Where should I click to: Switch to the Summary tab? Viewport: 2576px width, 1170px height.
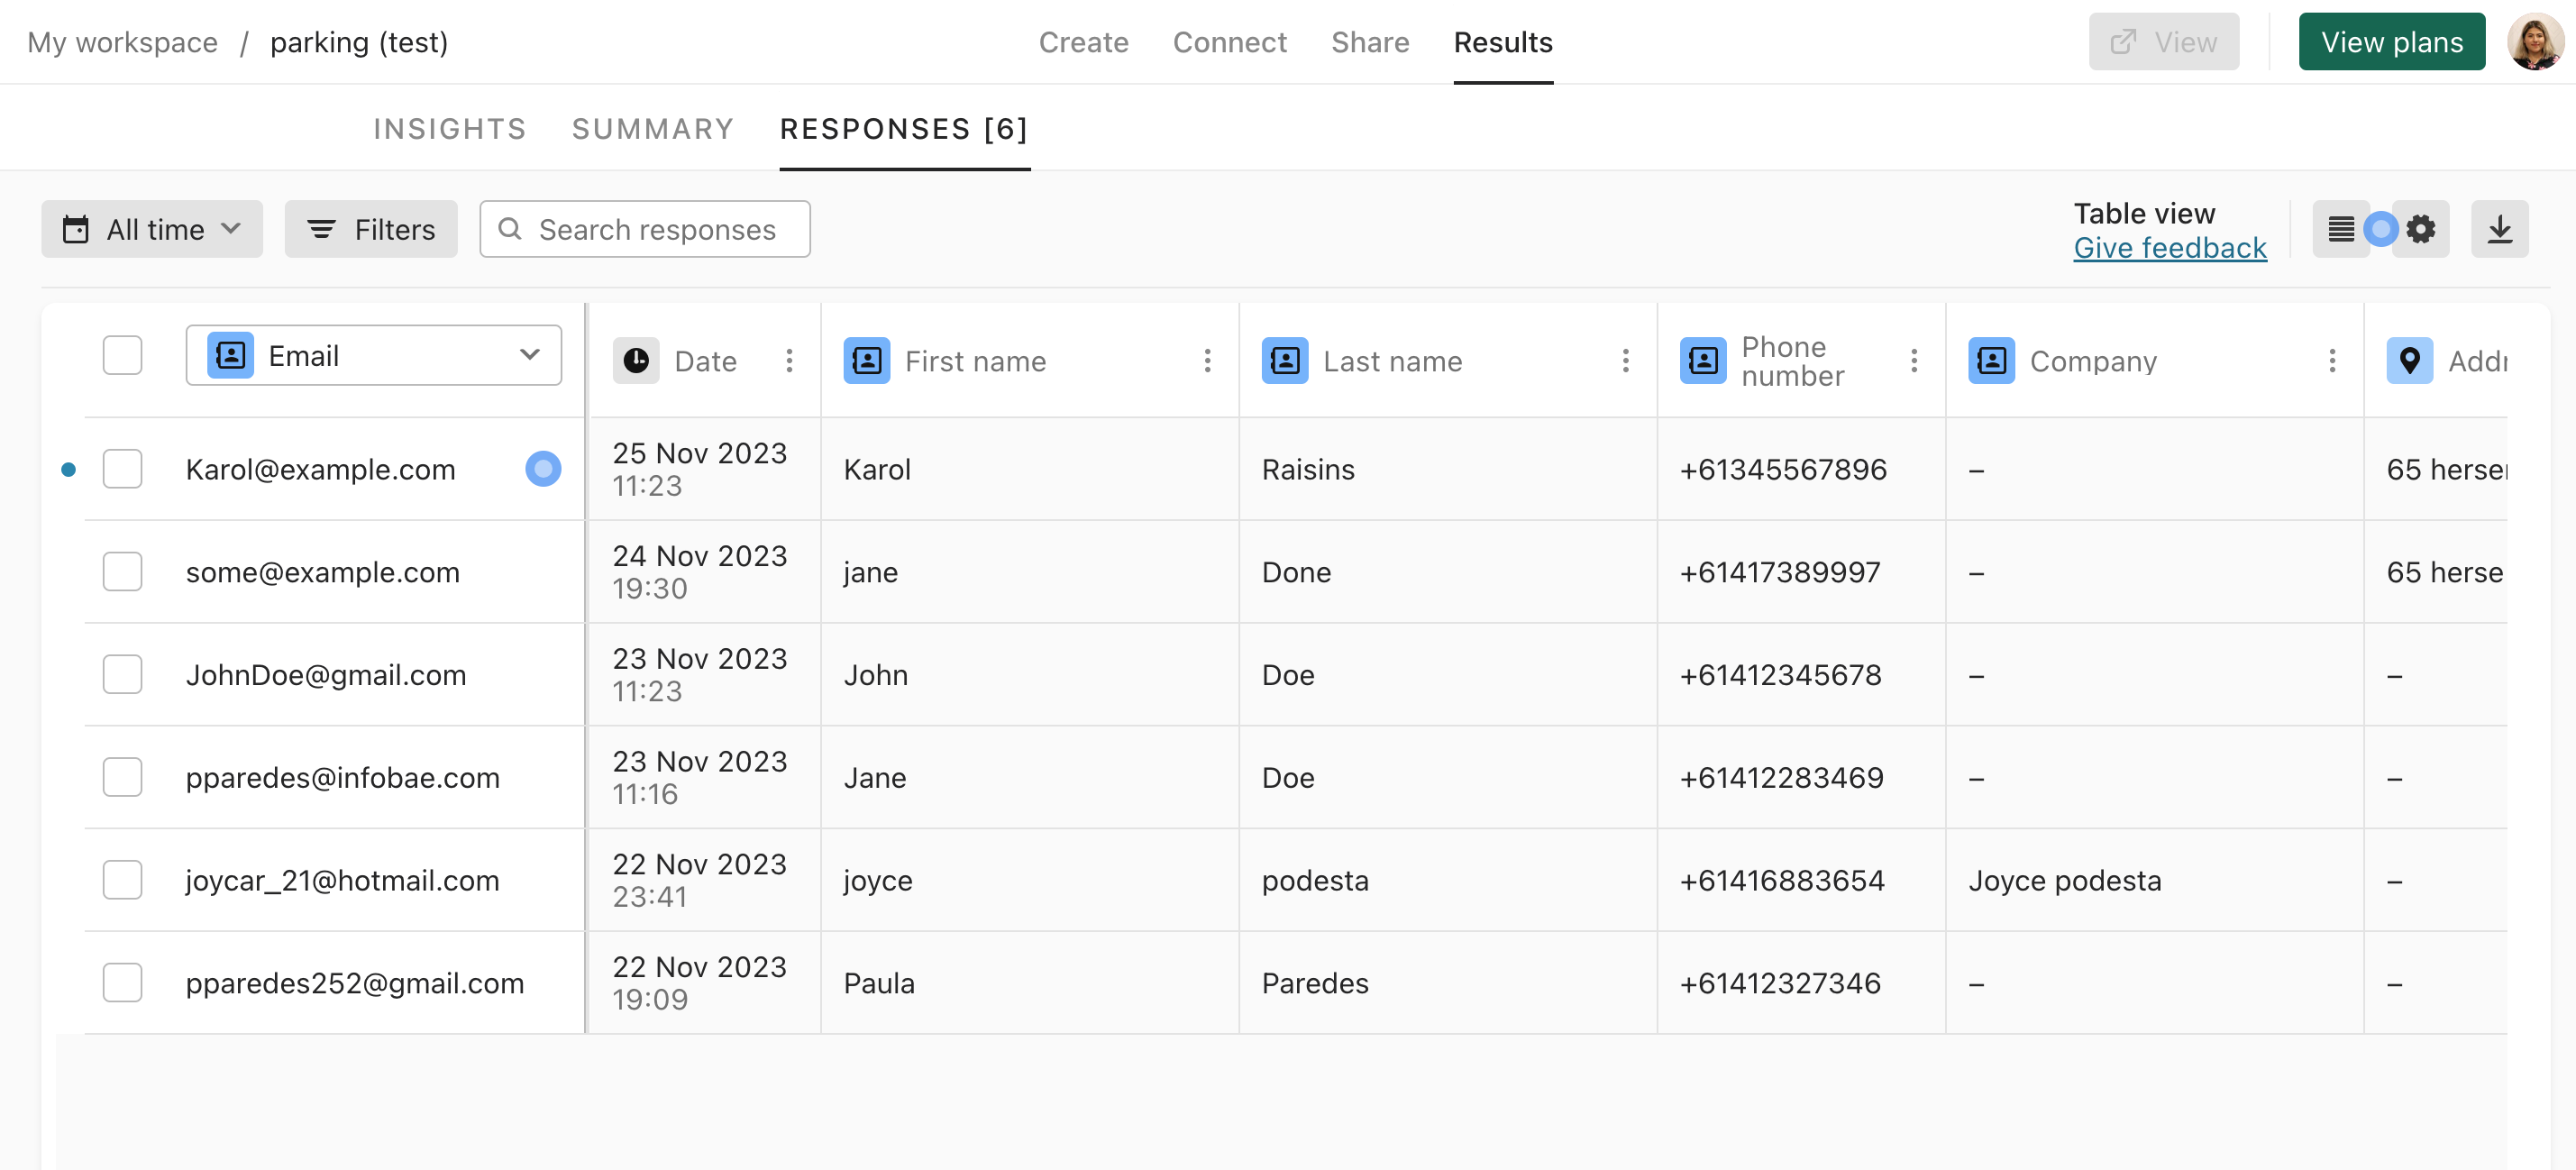[x=652, y=129]
